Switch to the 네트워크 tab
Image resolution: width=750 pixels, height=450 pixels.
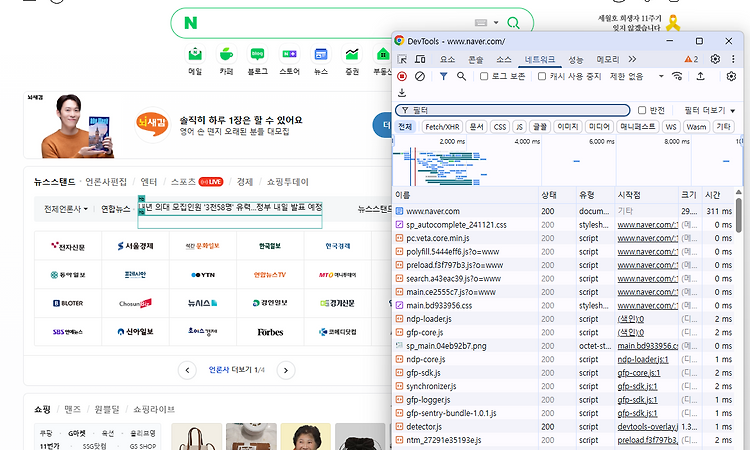(540, 59)
